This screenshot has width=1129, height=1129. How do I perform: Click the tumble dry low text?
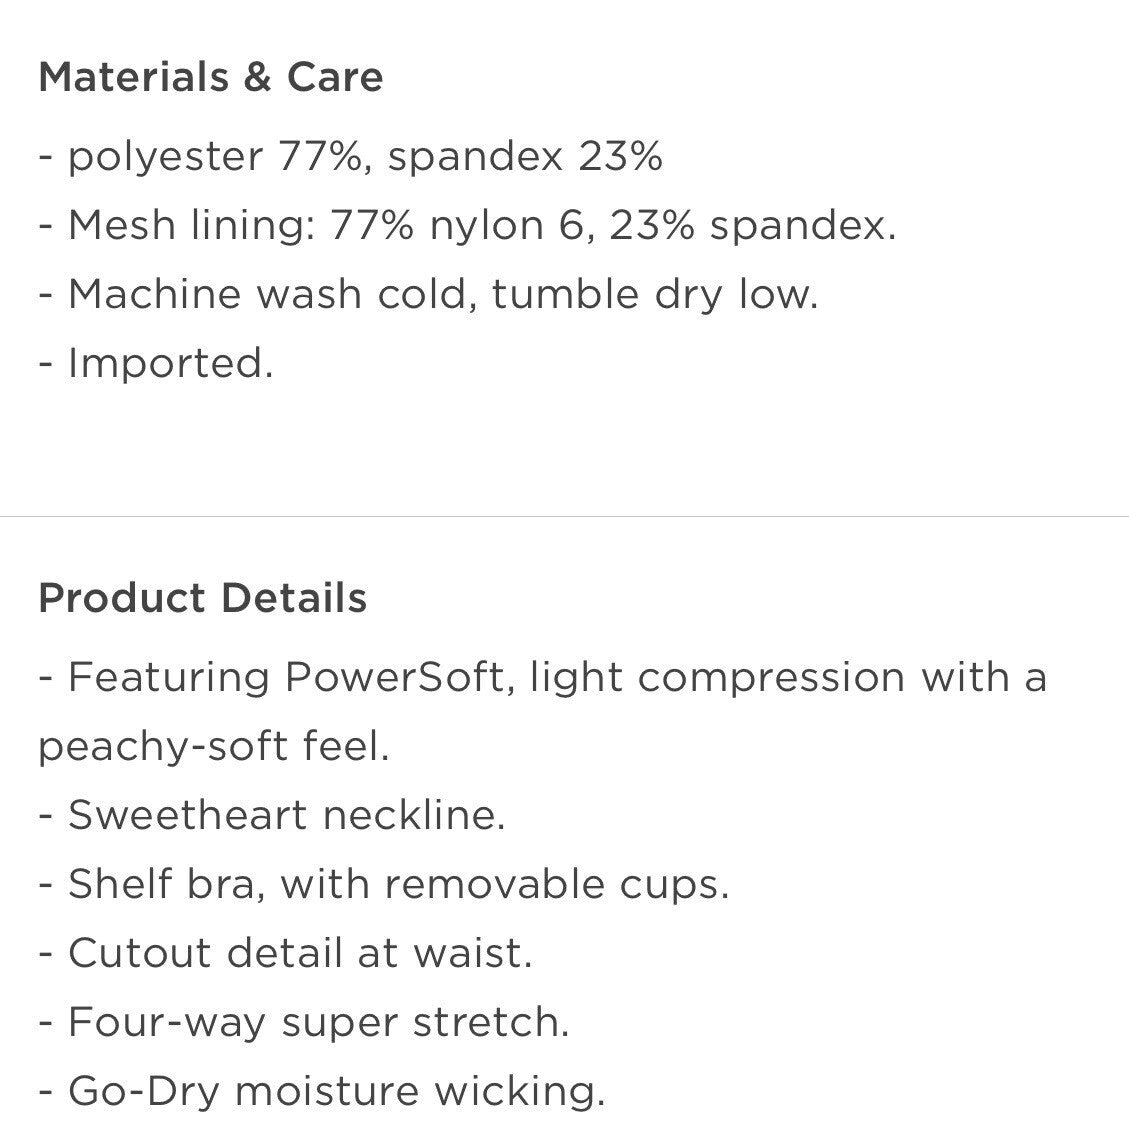point(654,295)
